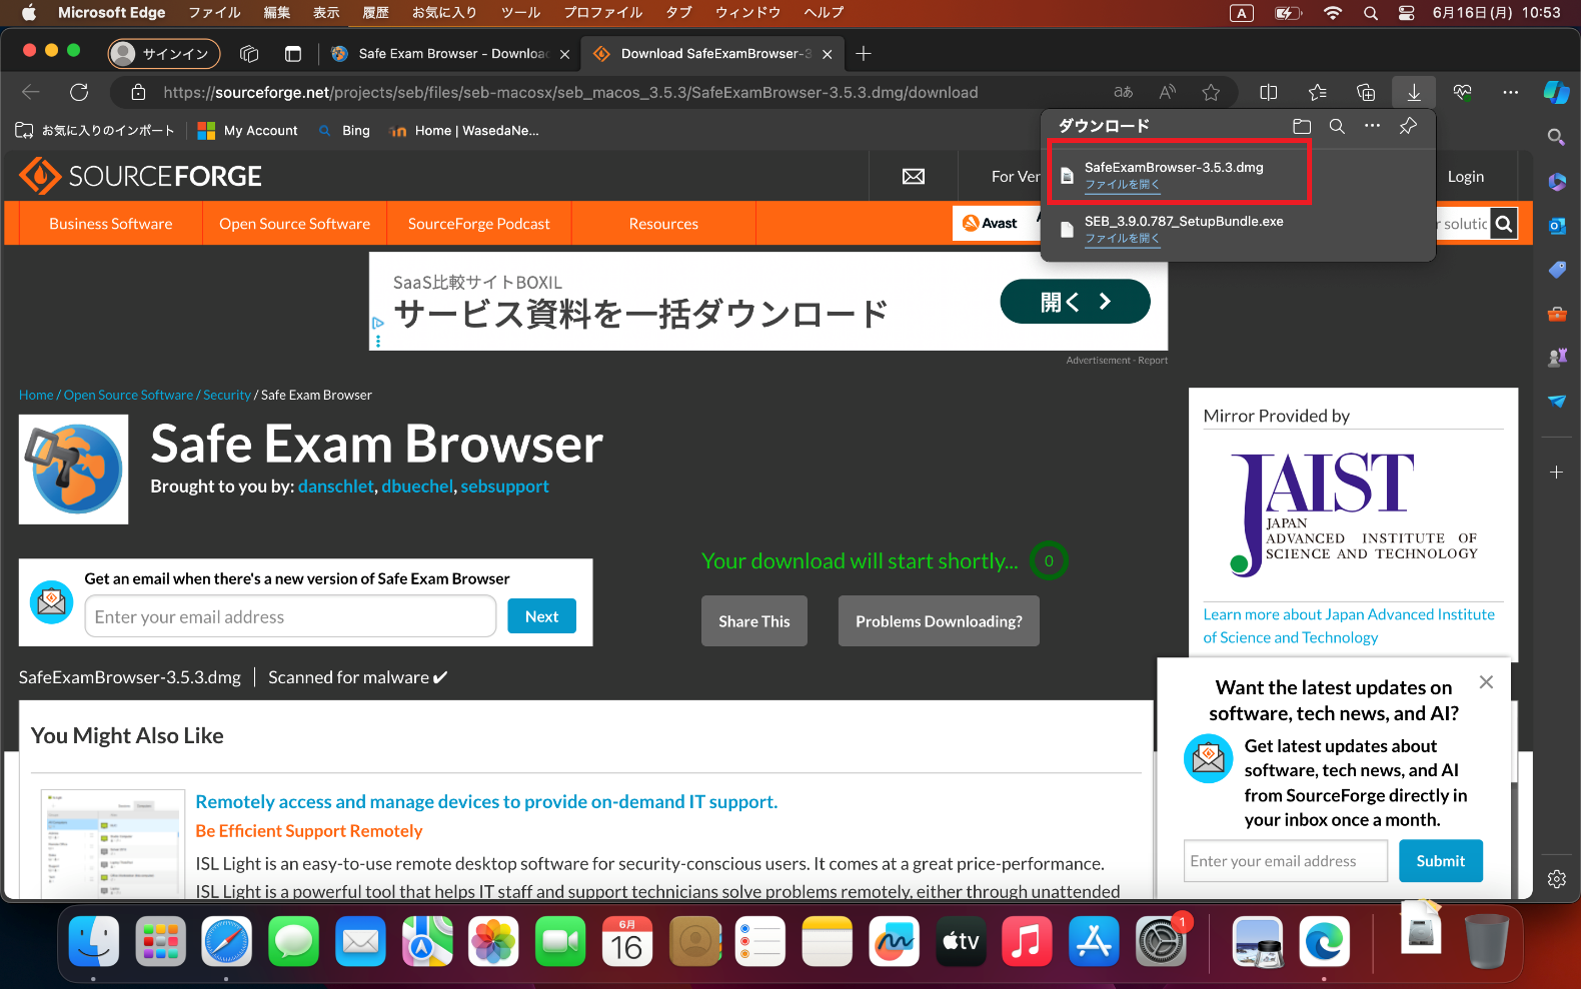The height and width of the screenshot is (989, 1581).
Task: Open sidebar search icon
Action: point(1556,137)
